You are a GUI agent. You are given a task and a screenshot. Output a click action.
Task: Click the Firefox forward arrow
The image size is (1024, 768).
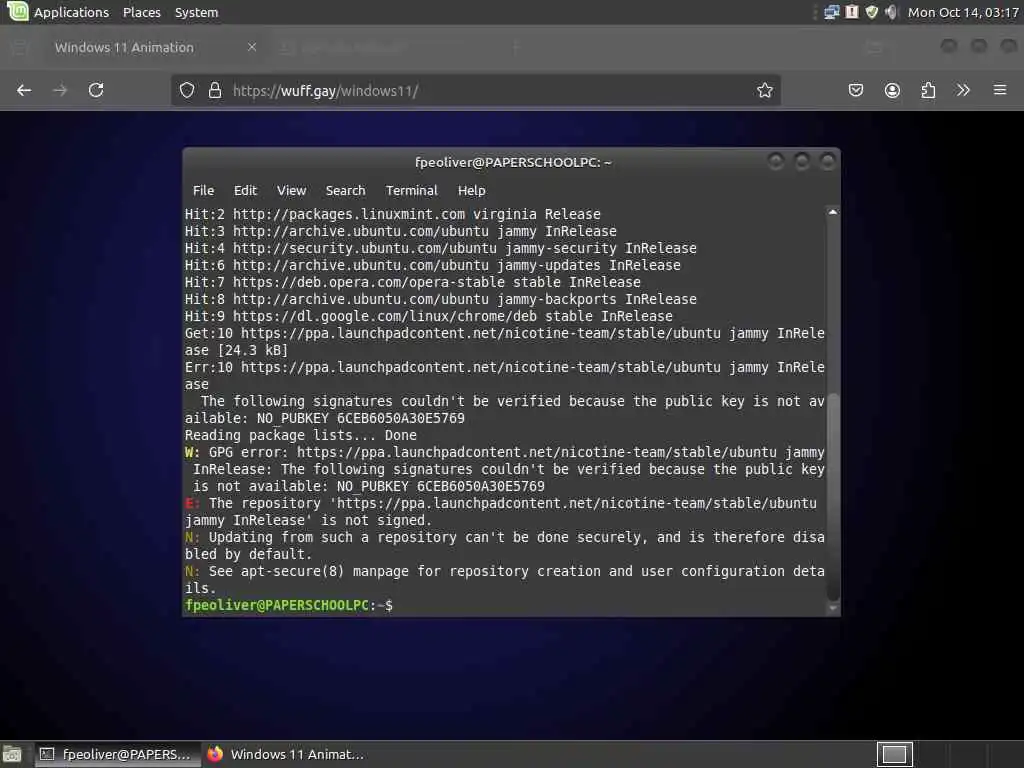pyautogui.click(x=60, y=90)
